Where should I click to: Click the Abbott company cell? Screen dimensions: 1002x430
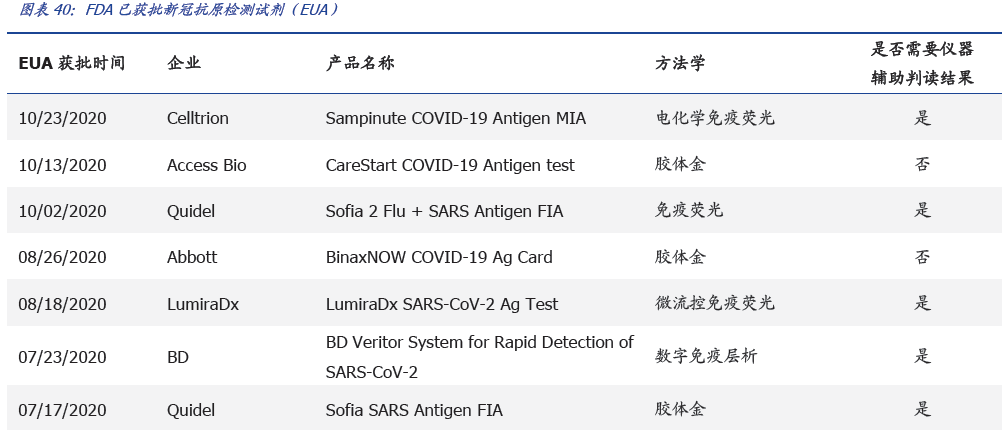(192, 257)
